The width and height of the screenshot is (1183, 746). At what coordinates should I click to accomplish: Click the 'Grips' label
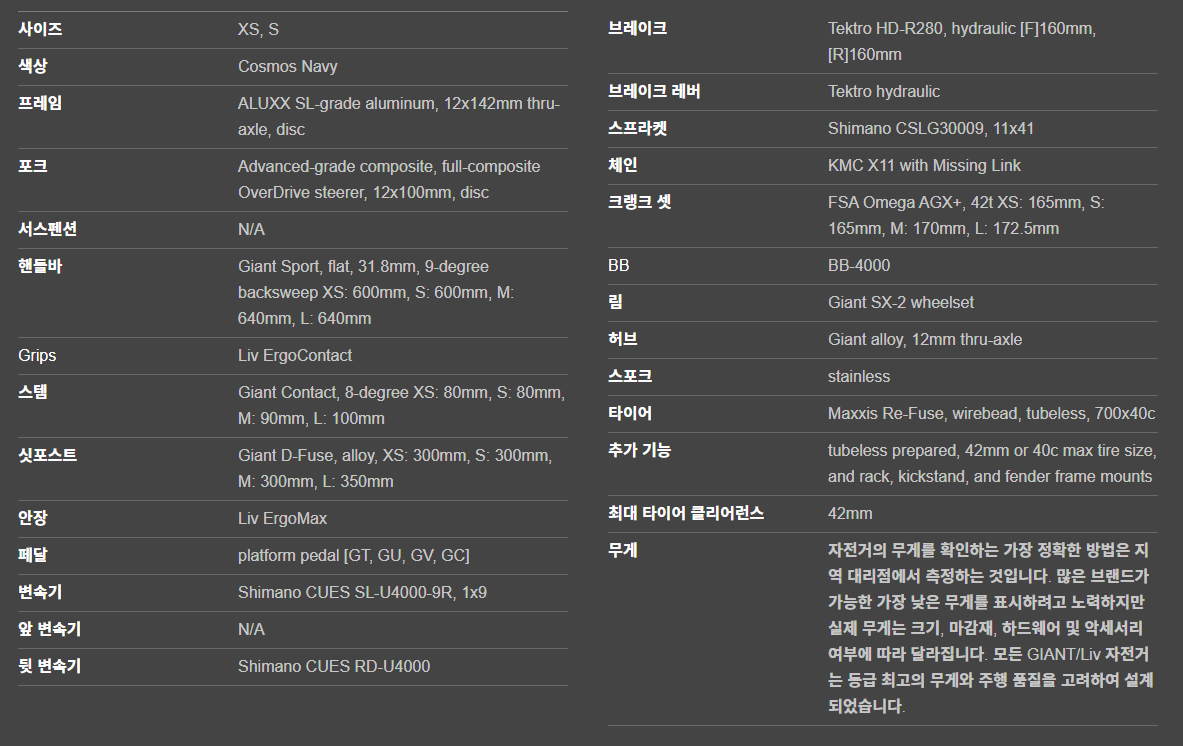pos(37,355)
